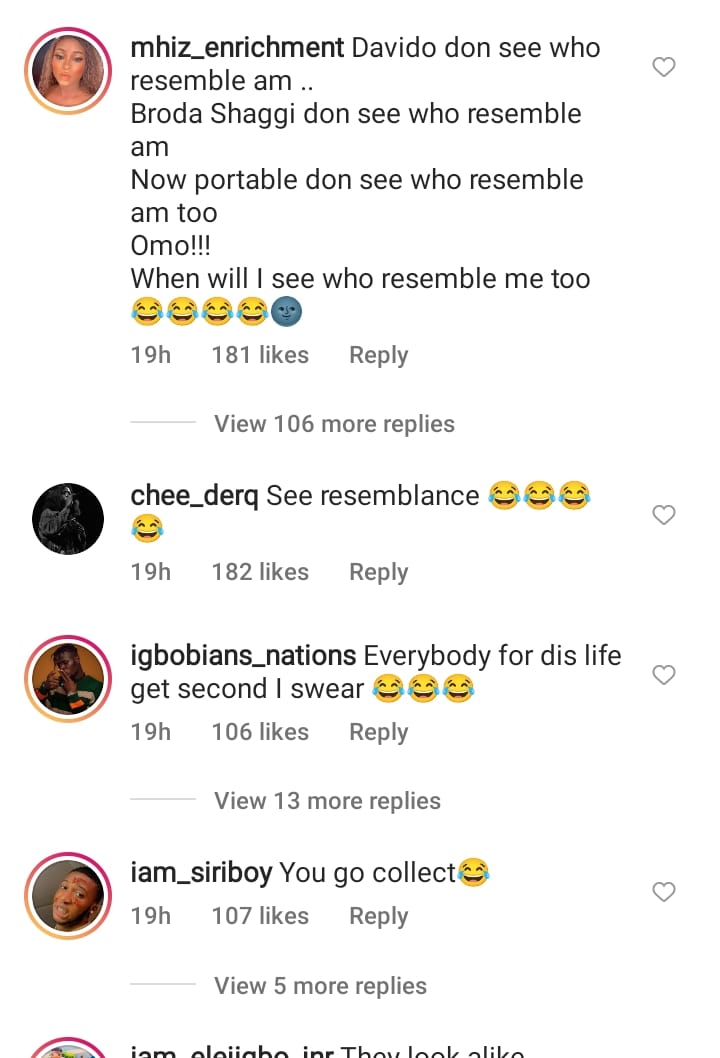
Task: Expand 'View 13 more replies'
Action: pos(327,801)
